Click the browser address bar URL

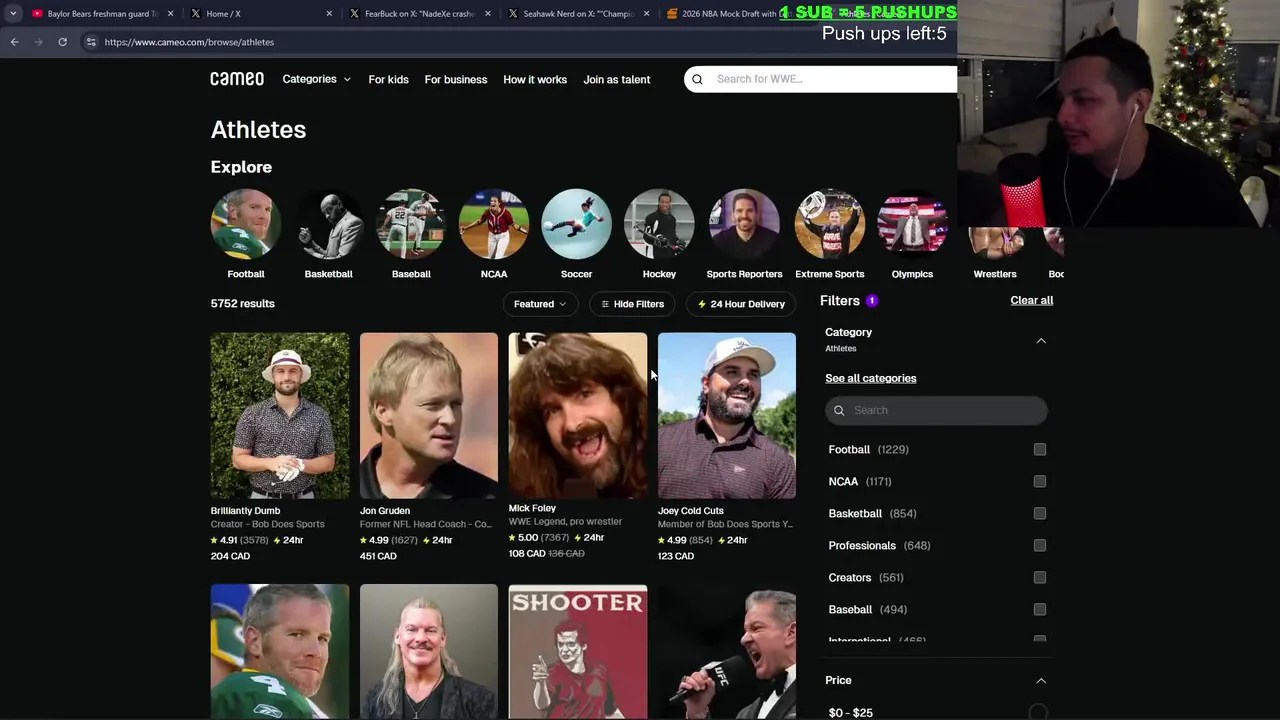(x=189, y=42)
